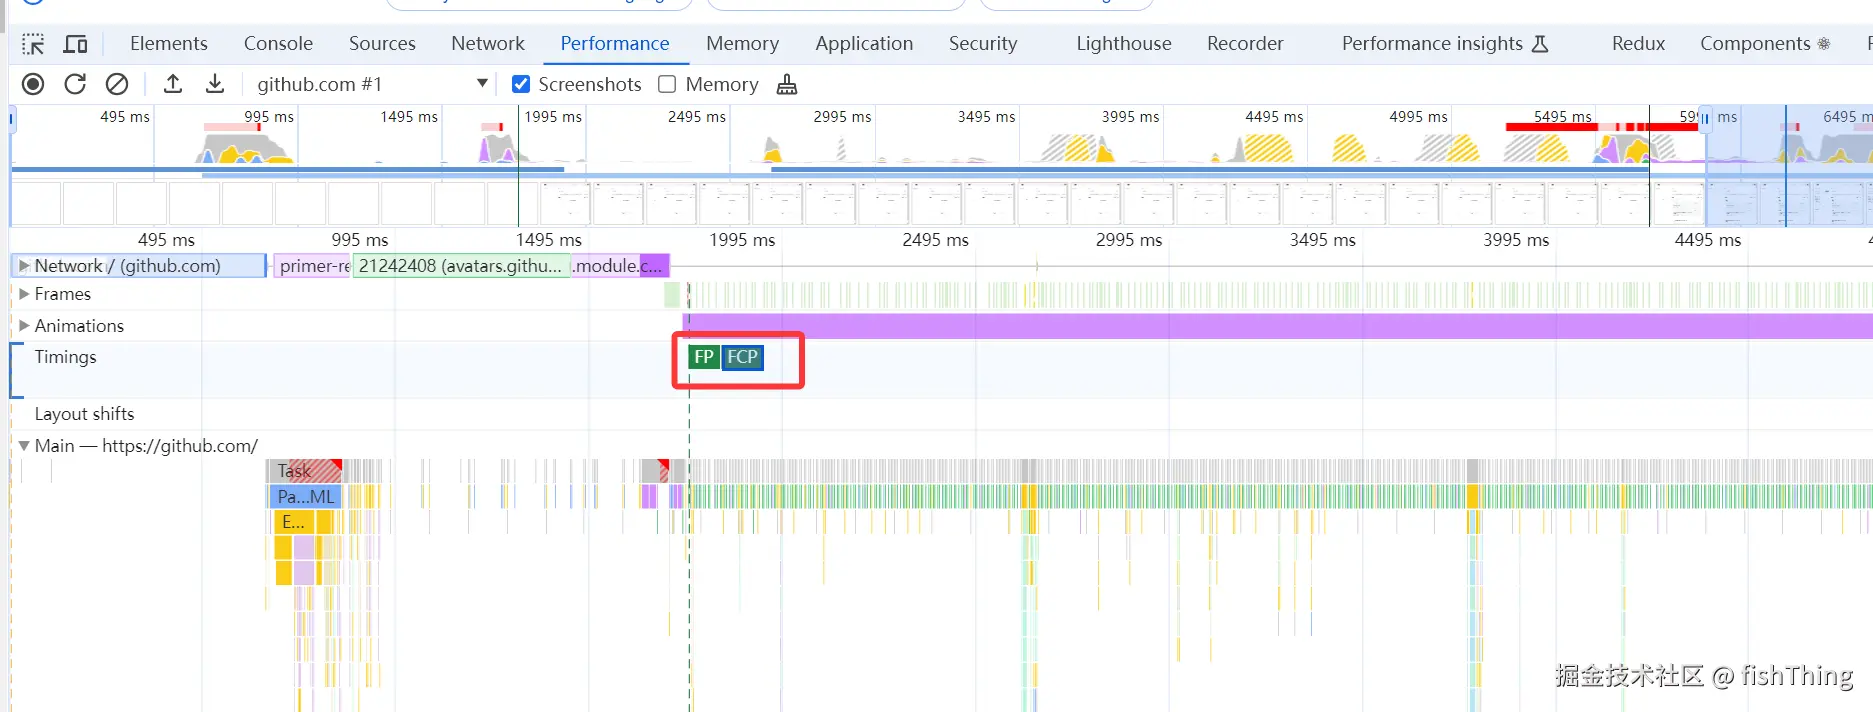The height and width of the screenshot is (712, 1873).
Task: Reload page and start profiling
Action: point(75,84)
